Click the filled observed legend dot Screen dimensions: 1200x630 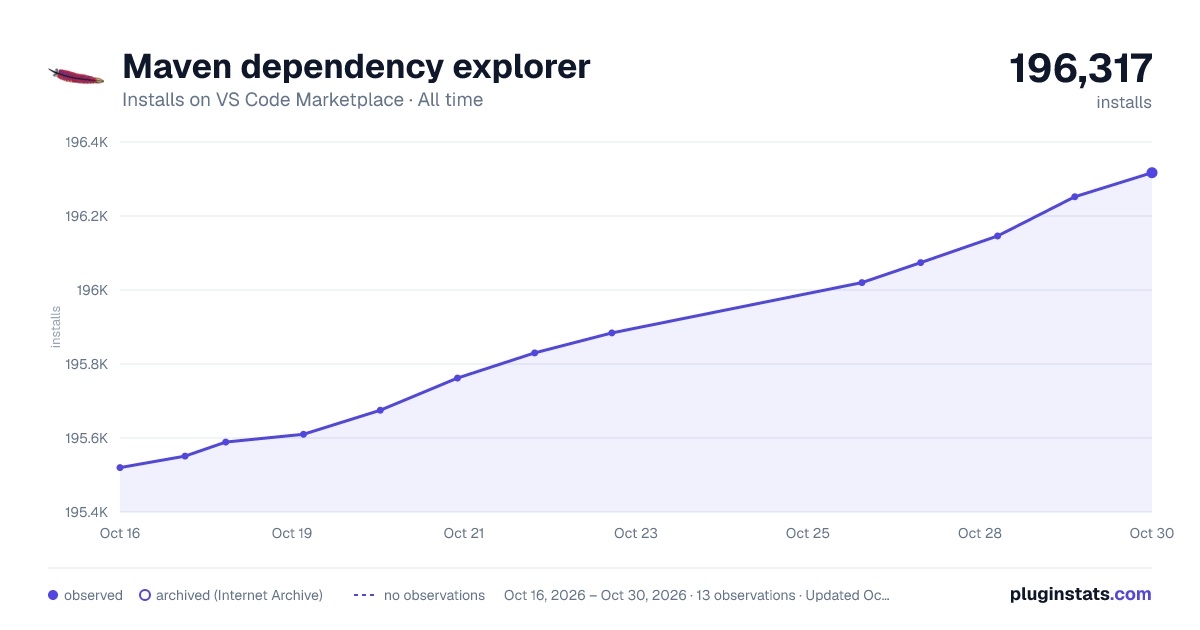(x=53, y=595)
